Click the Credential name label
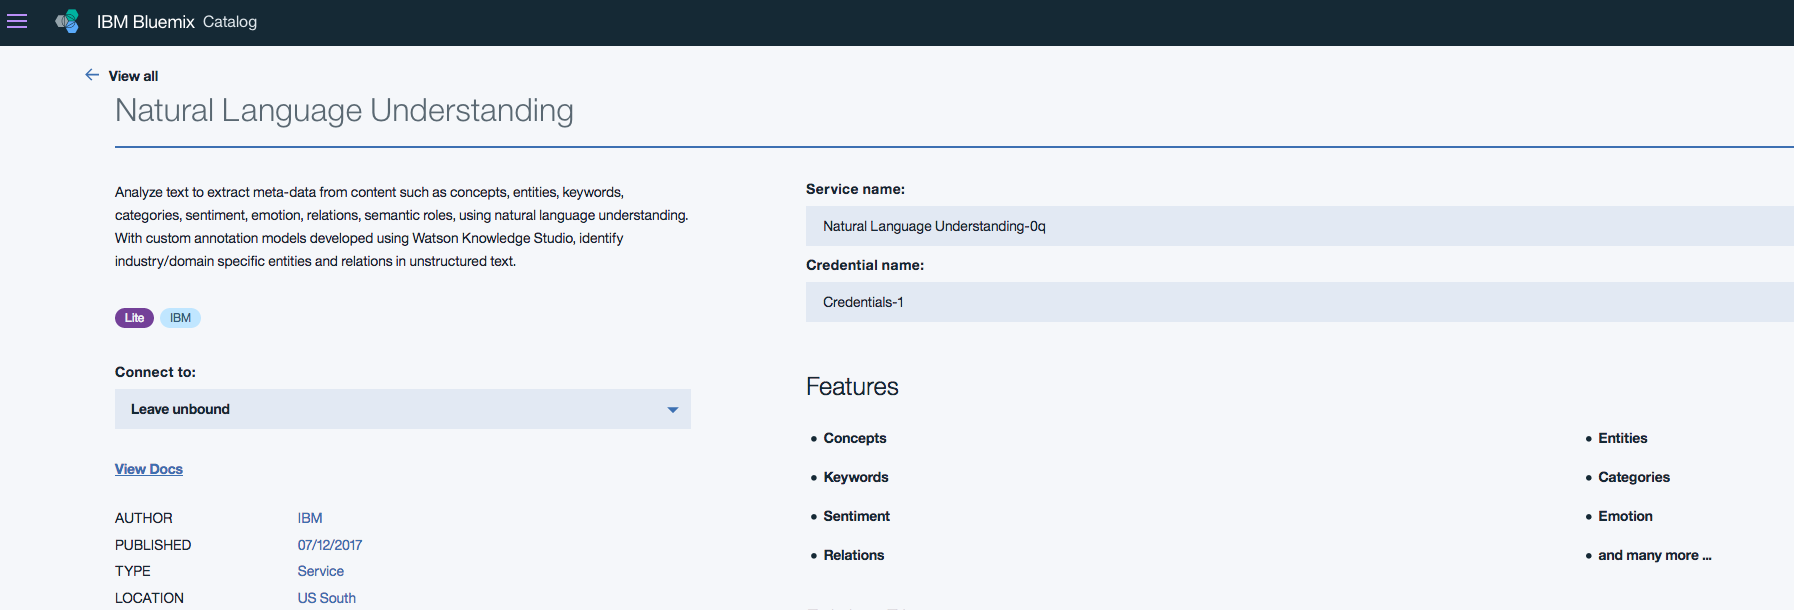1794x610 pixels. 865,265
